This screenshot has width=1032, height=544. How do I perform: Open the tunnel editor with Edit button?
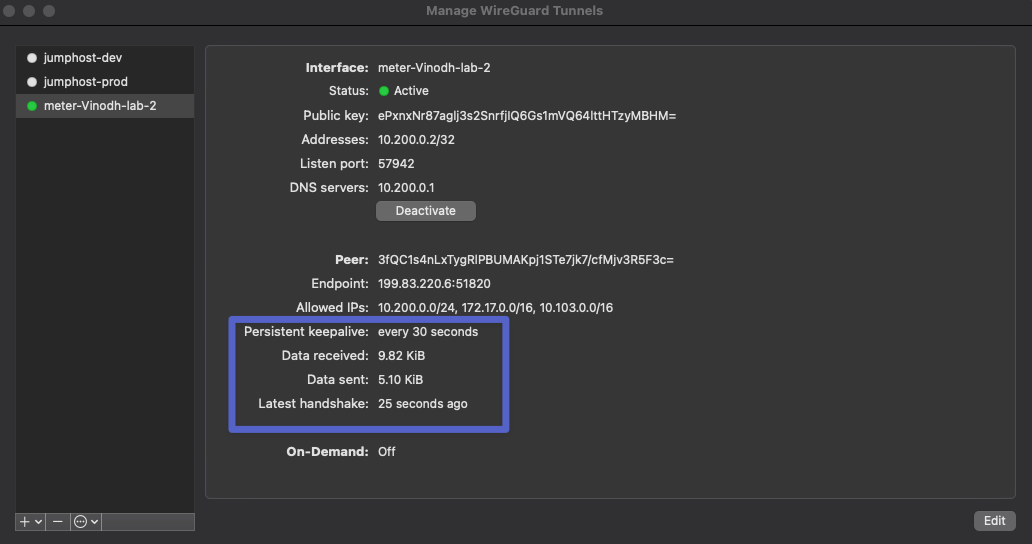click(994, 520)
